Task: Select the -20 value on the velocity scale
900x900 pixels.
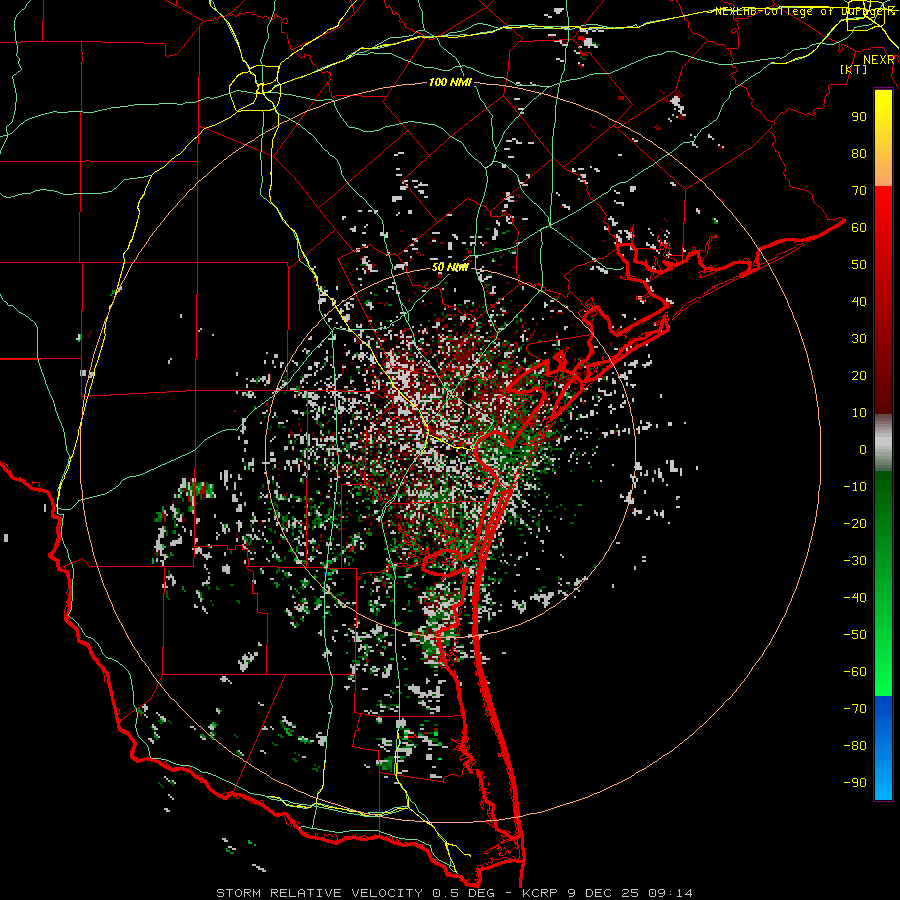Action: tap(855, 523)
